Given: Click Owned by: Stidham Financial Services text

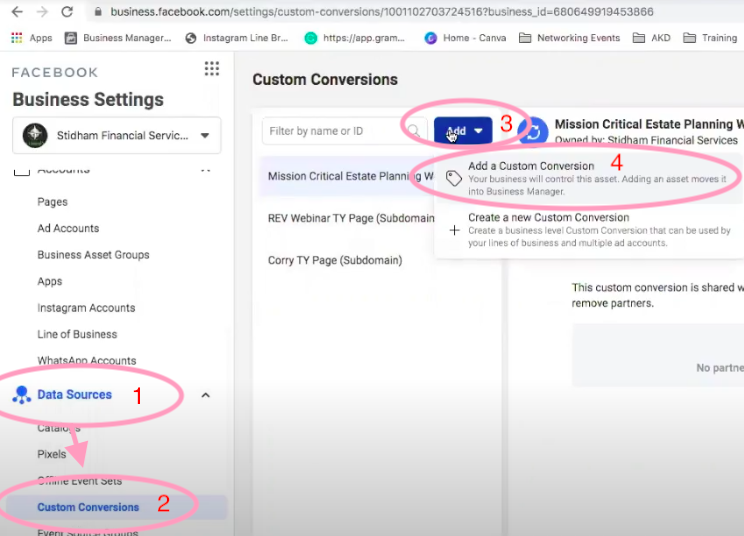Looking at the screenshot, I should (646, 140).
